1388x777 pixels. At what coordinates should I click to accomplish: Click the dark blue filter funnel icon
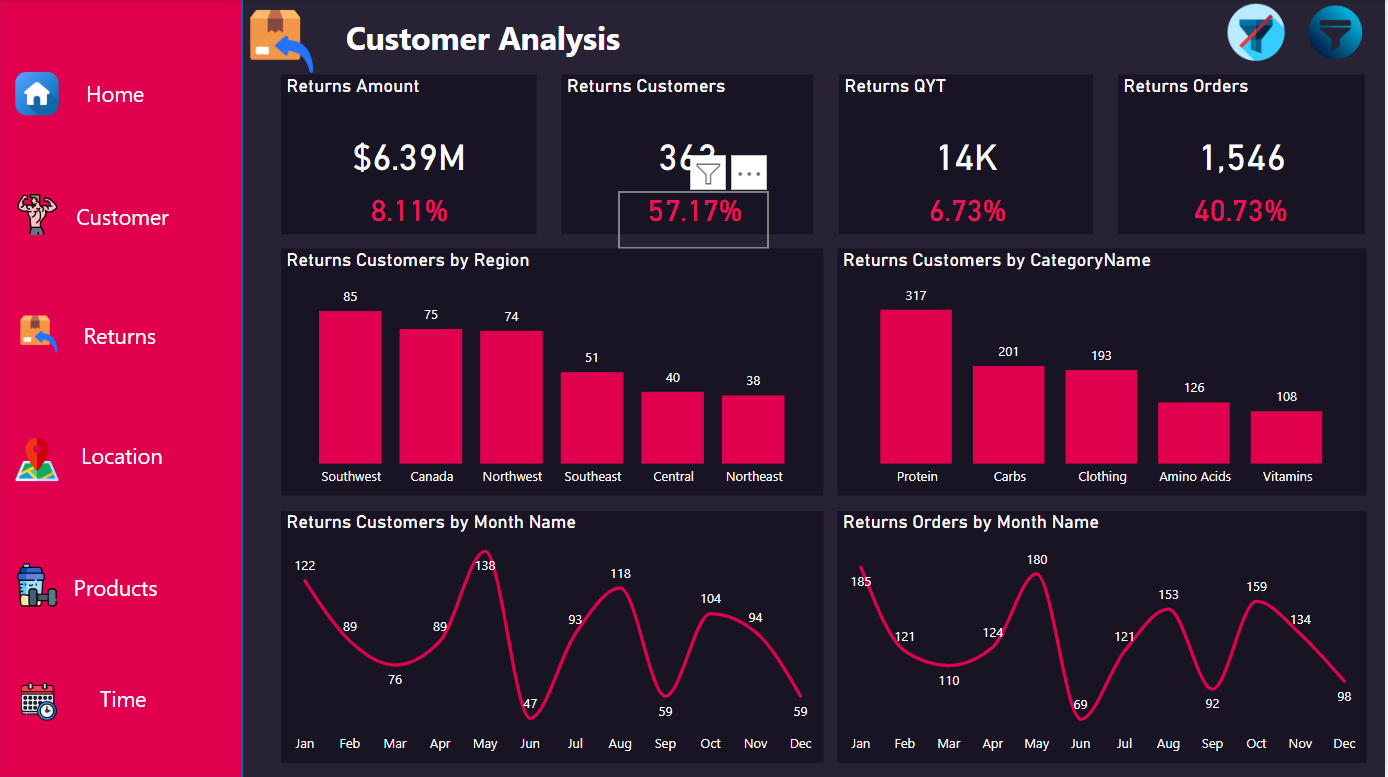(1335, 33)
